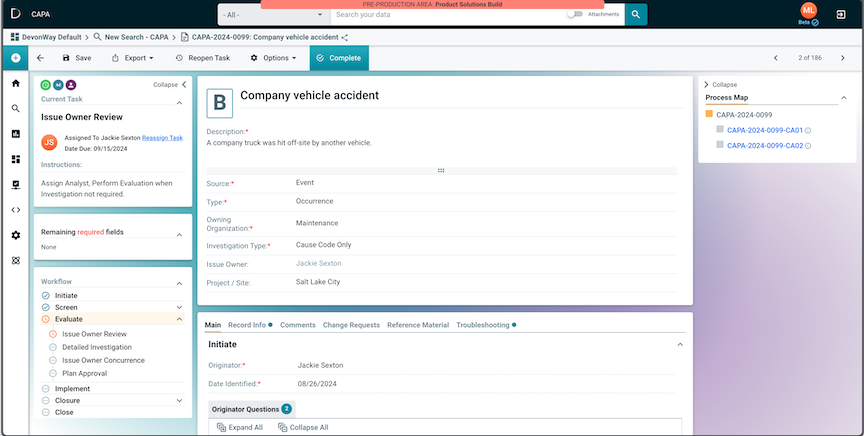
Task: Save the record
Action: point(77,58)
